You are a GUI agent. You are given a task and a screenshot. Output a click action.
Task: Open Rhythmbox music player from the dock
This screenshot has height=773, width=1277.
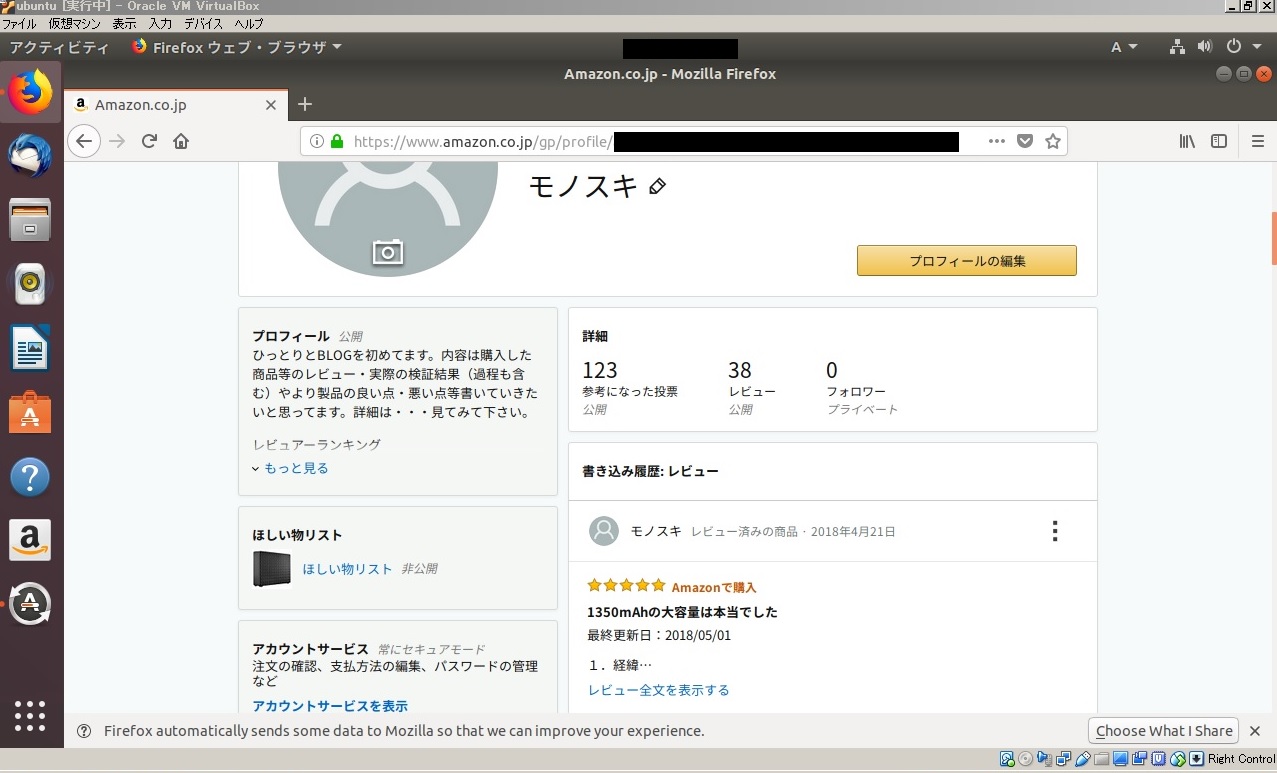coord(31,284)
